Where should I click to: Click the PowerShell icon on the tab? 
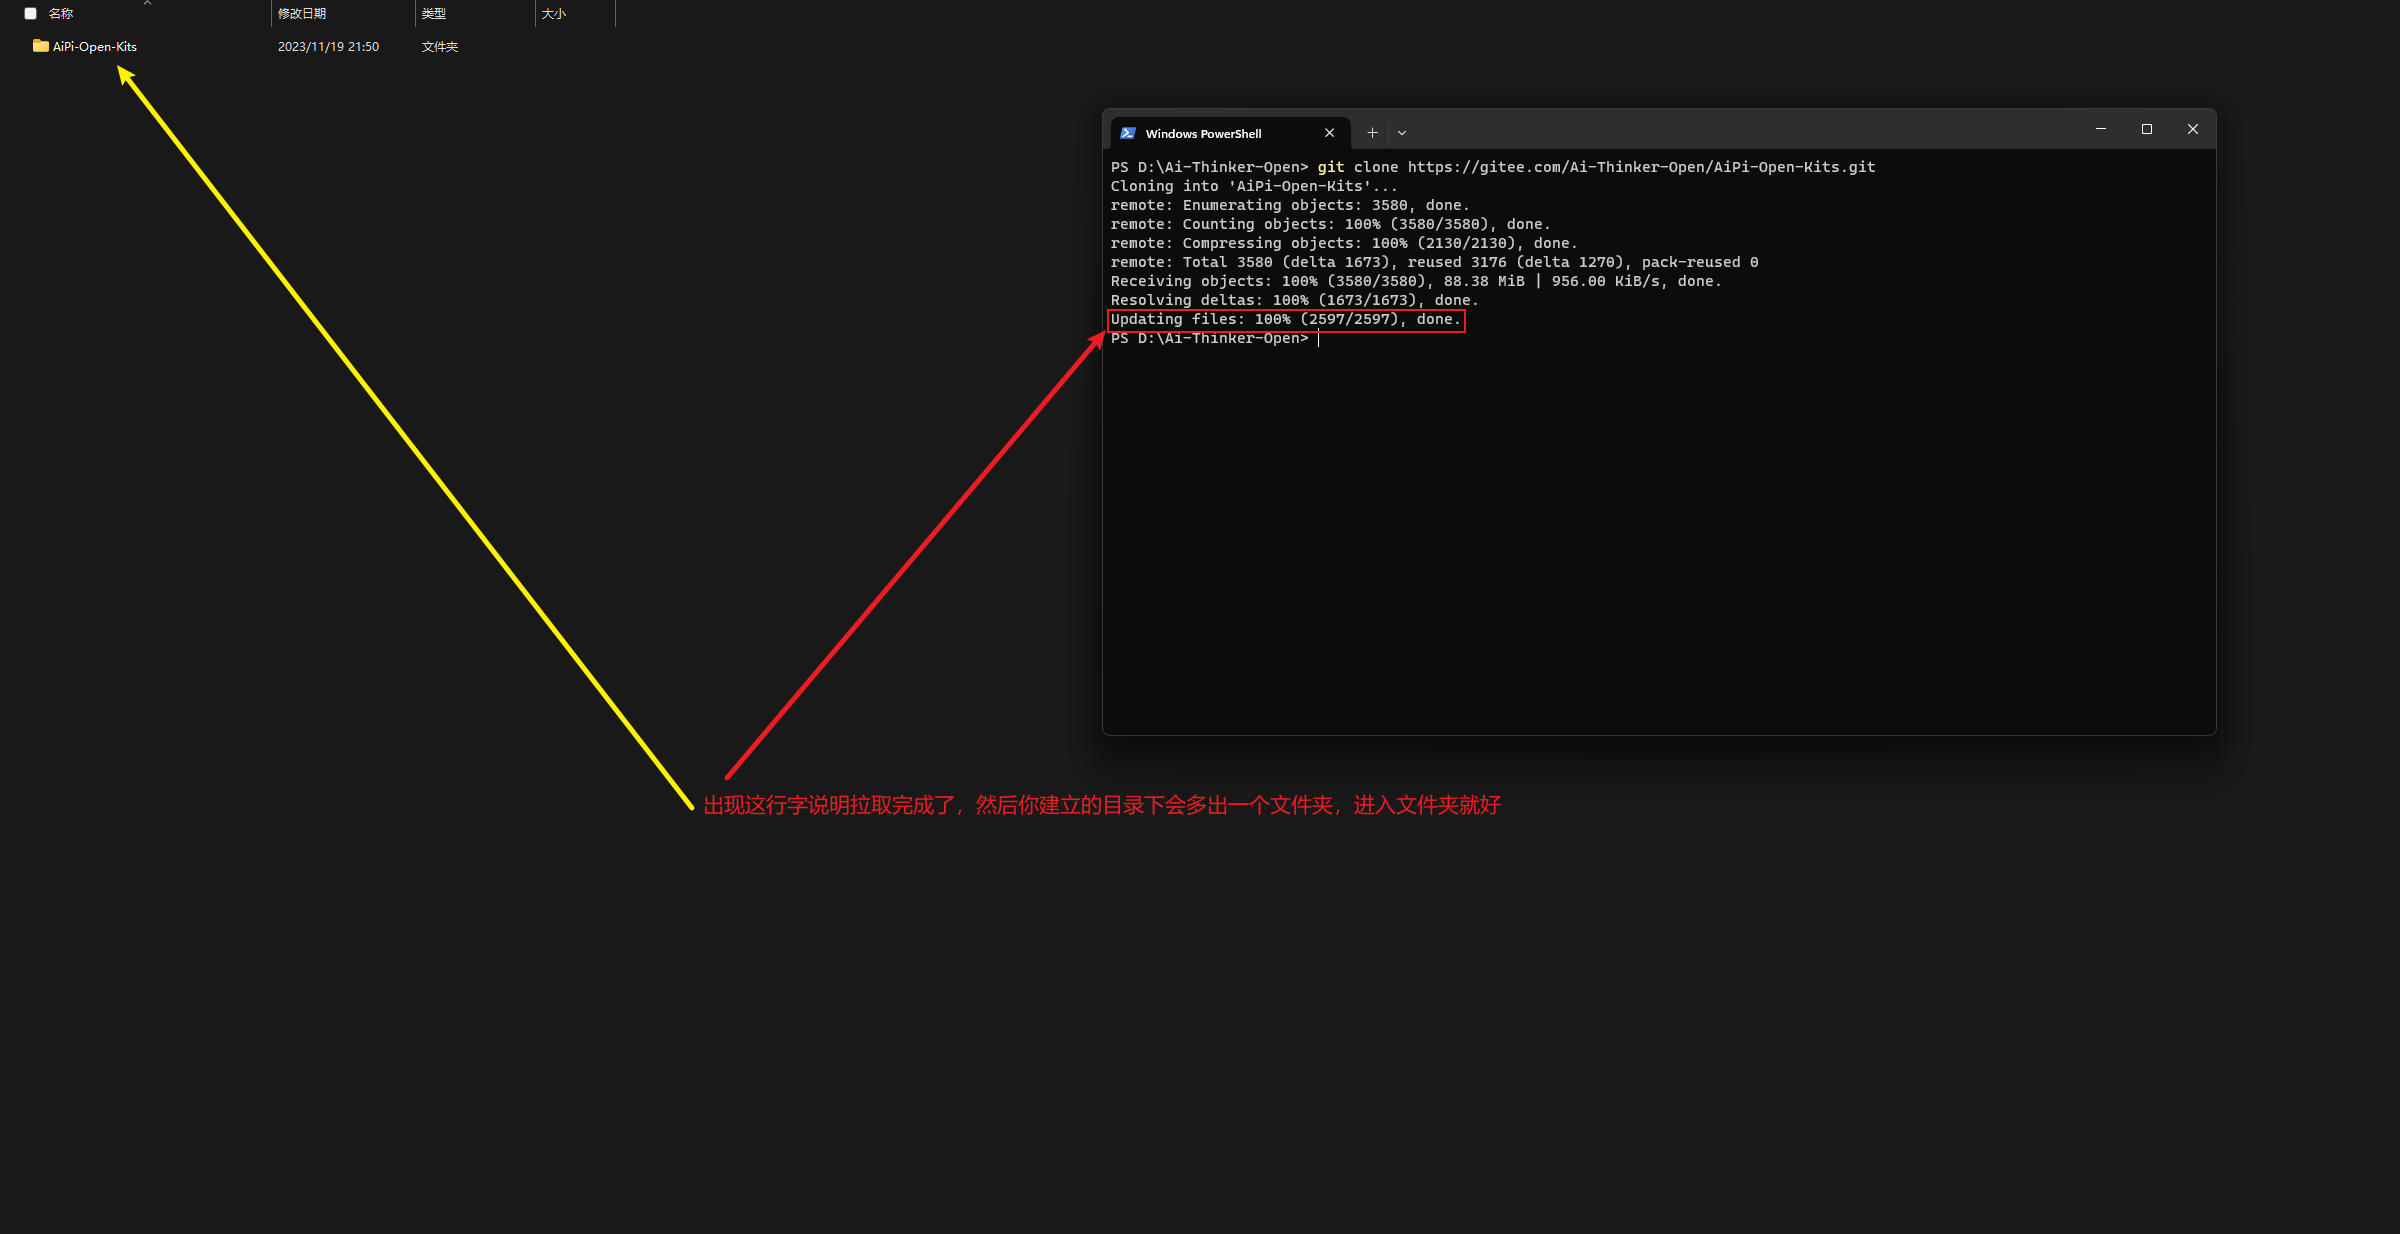point(1128,133)
